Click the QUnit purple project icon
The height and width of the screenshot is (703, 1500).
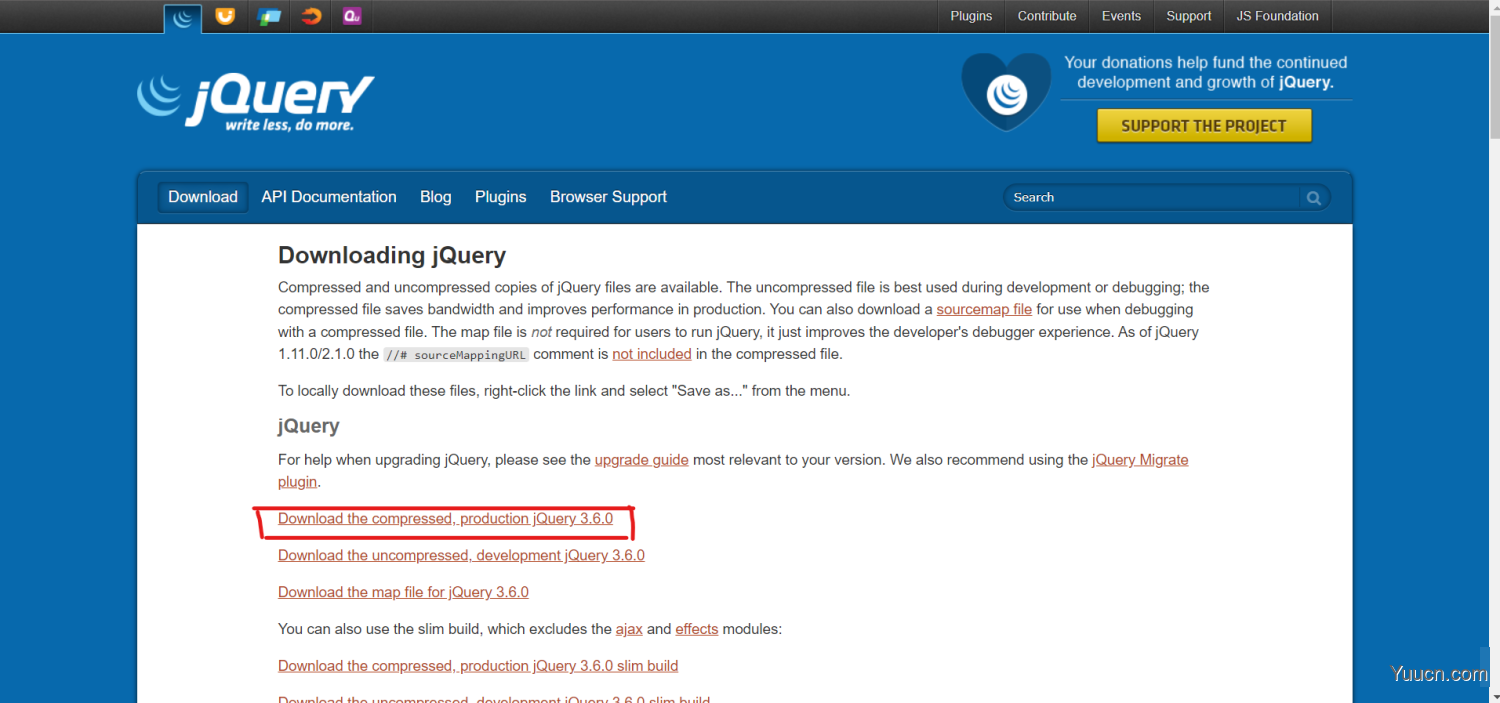tap(351, 17)
